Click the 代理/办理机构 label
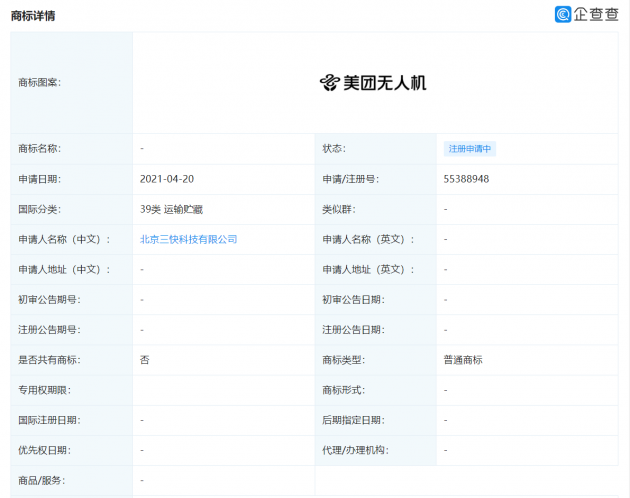 (x=355, y=451)
